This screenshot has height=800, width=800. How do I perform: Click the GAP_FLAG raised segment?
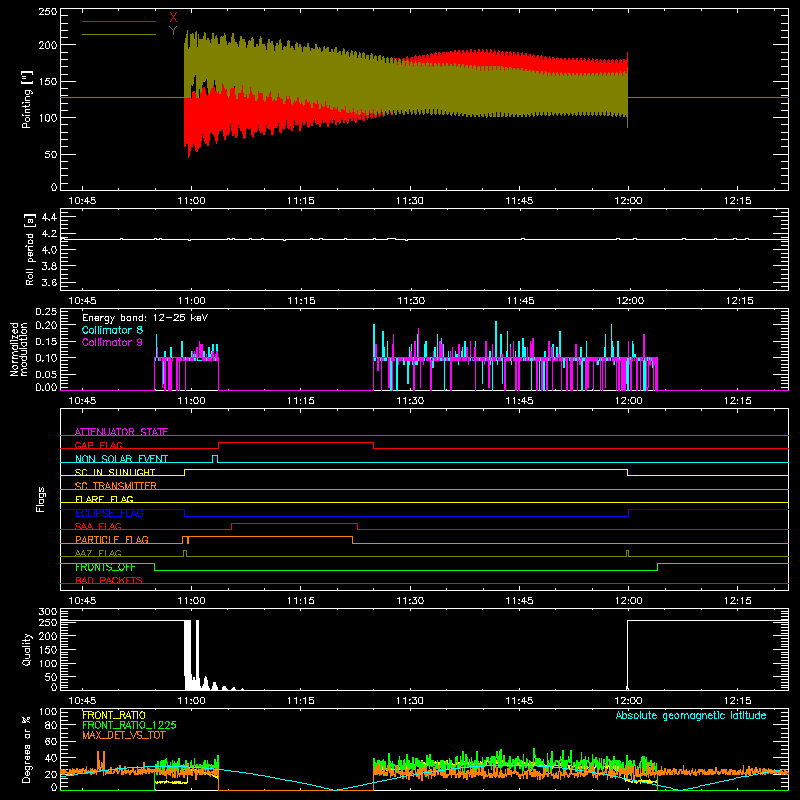click(296, 443)
